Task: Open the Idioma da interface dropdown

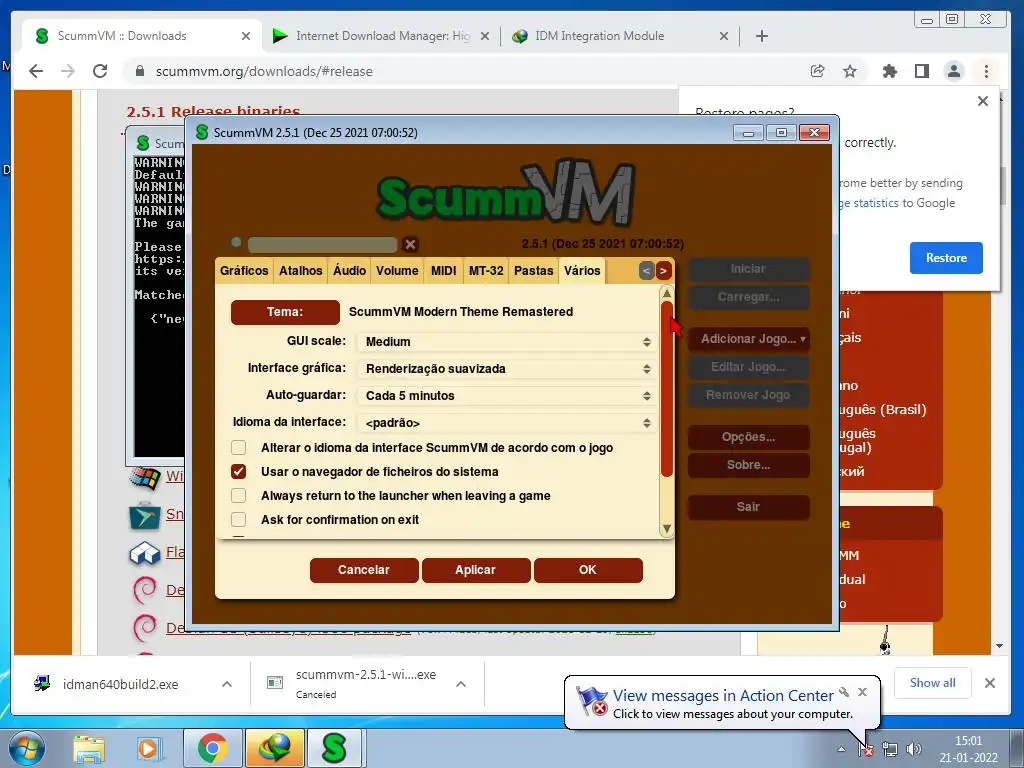Action: [507, 423]
